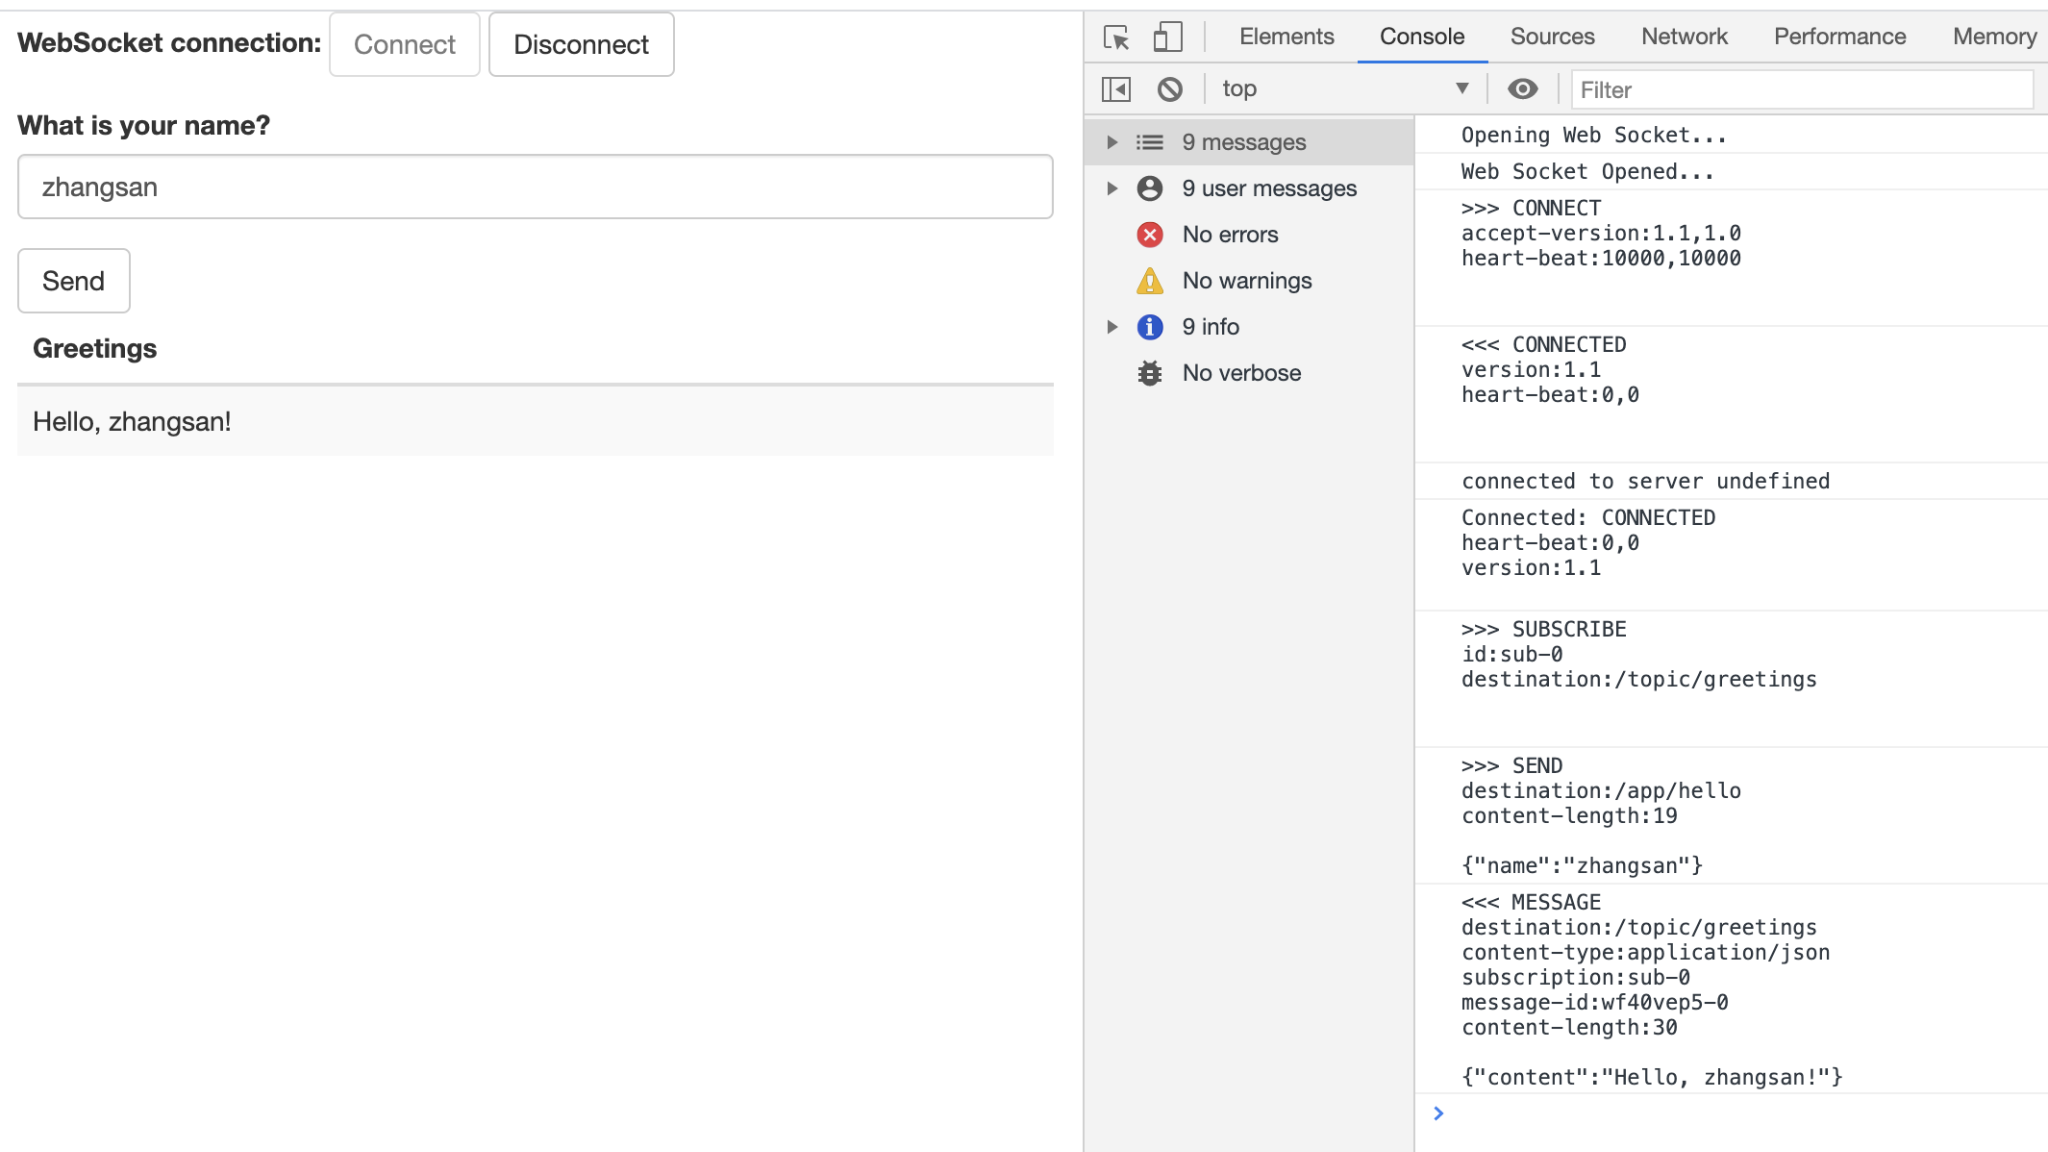Switch to the Sources tab
Image resolution: width=2048 pixels, height=1152 pixels.
[x=1552, y=37]
